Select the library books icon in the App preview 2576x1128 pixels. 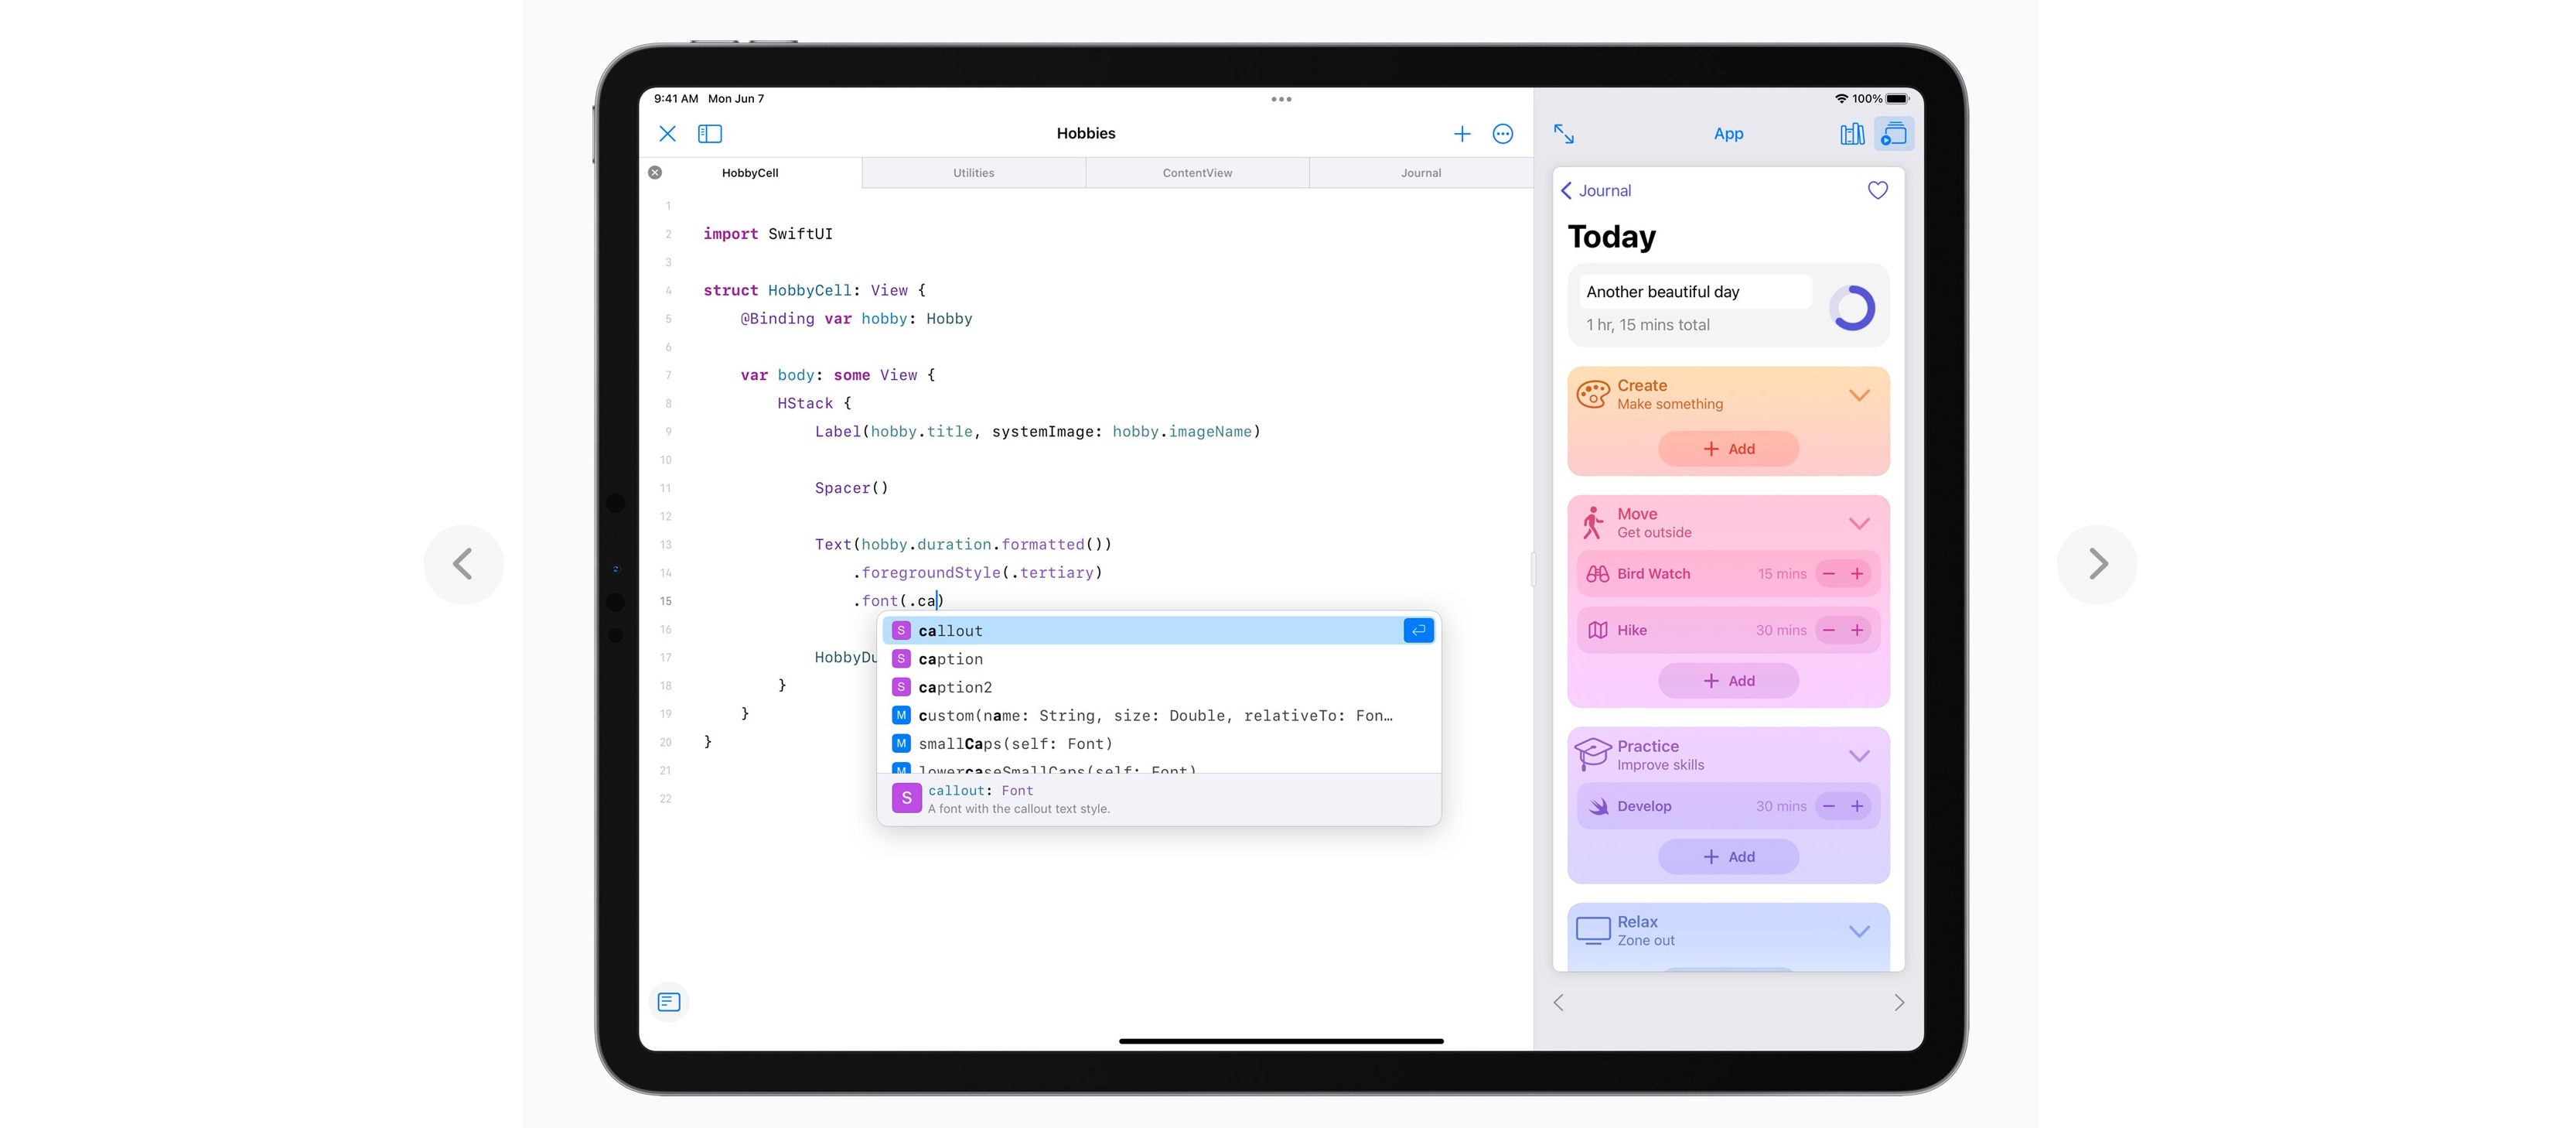click(x=1852, y=133)
